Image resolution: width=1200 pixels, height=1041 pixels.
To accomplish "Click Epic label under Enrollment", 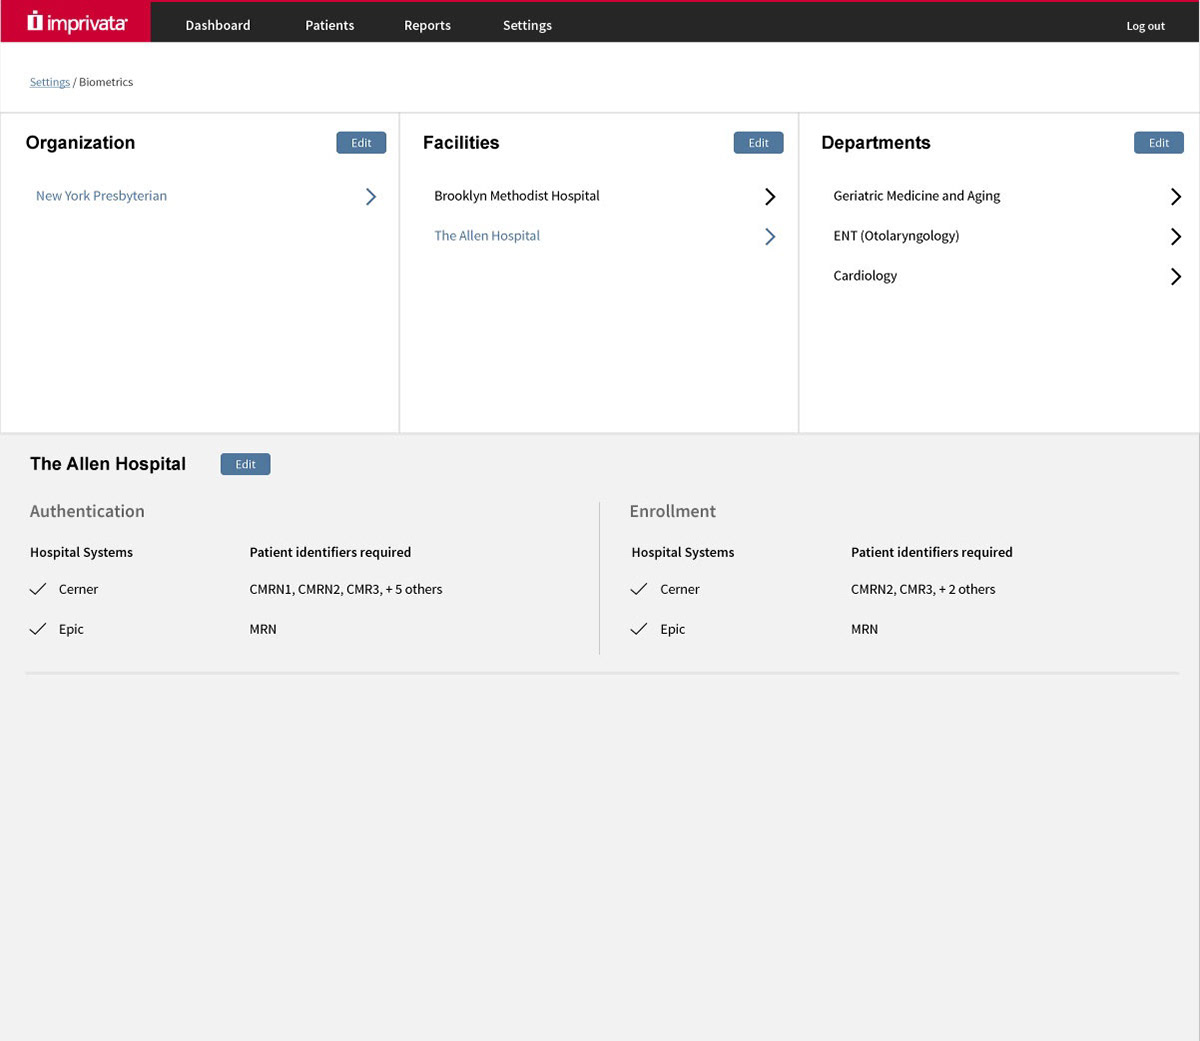I will pyautogui.click(x=673, y=629).
